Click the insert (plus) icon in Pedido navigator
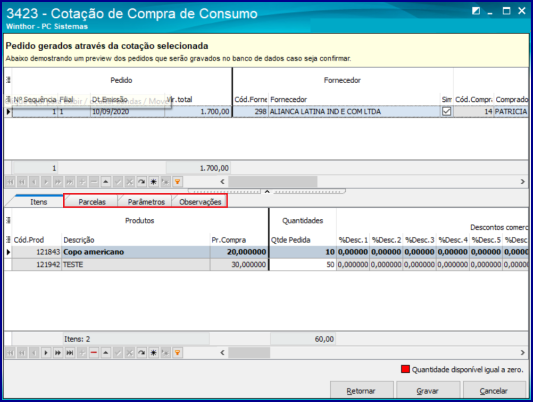Image resolution: width=533 pixels, height=402 pixels. [82, 182]
